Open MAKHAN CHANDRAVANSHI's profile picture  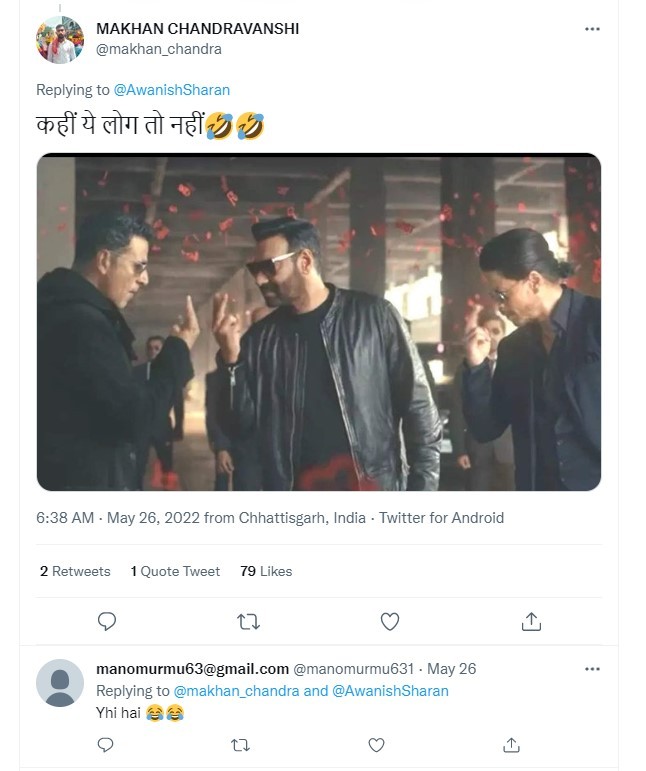click(60, 40)
